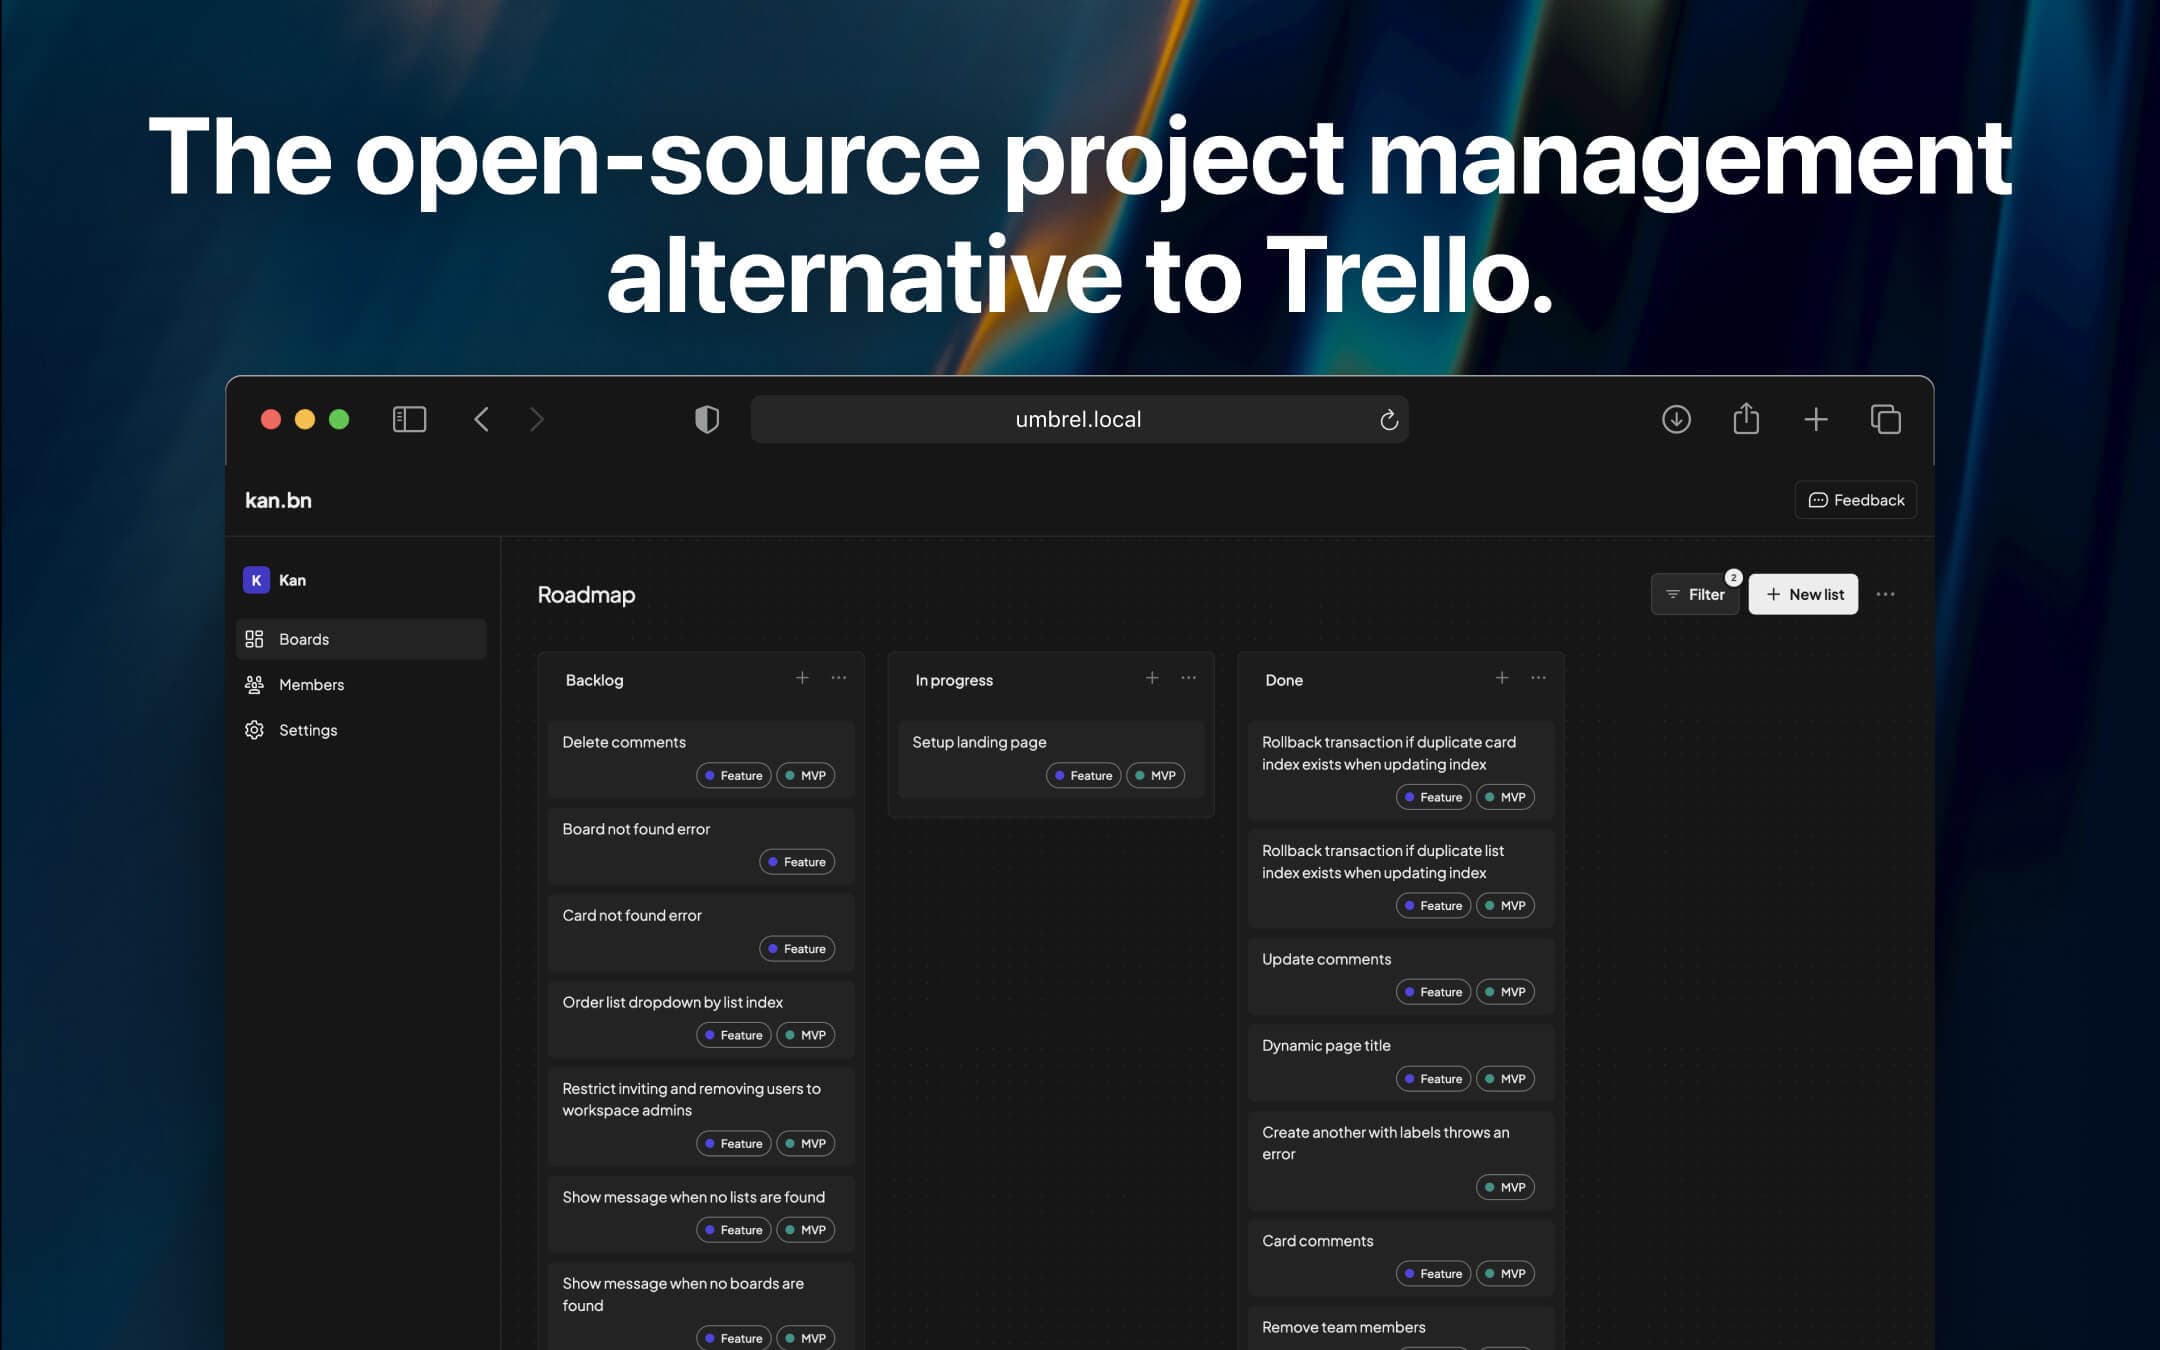Send feedback using the Feedback button
This screenshot has width=2160, height=1350.
click(1855, 500)
